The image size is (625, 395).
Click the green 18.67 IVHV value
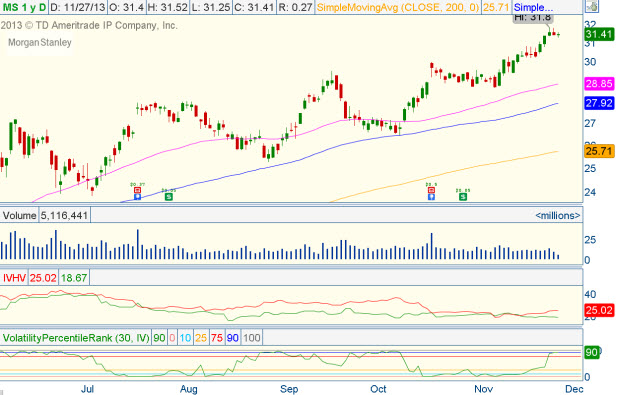coord(74,278)
